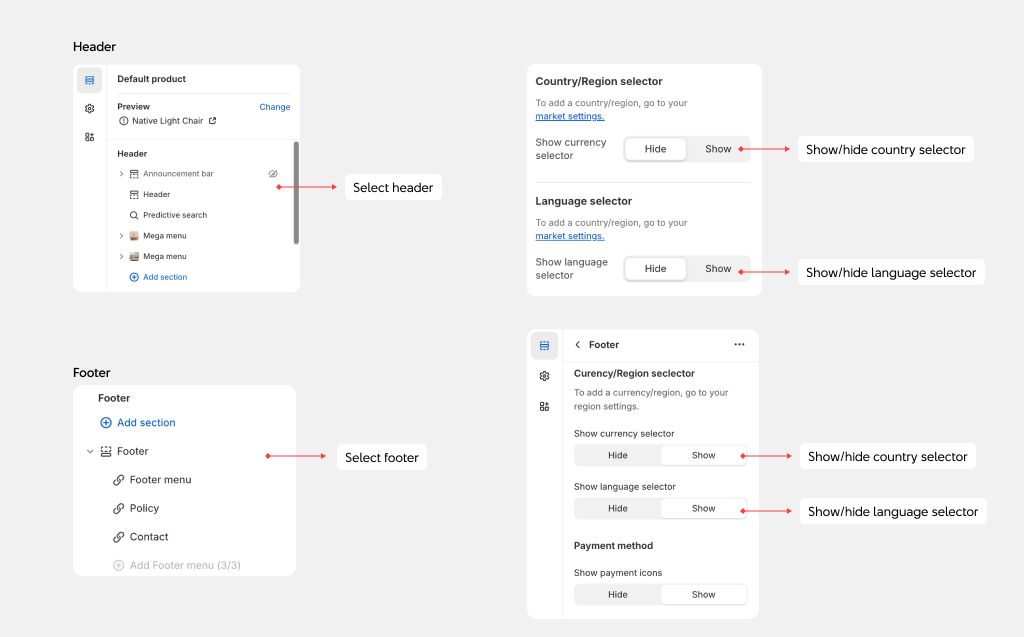Screen dimensions: 1024x637
Task: Click the gear icon in Footer settings sidebar
Action: 544,376
